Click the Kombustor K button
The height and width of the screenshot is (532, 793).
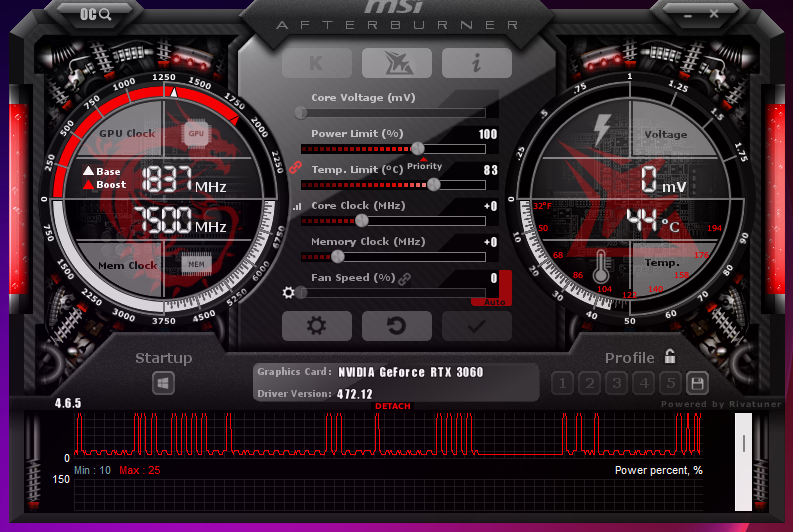coord(317,63)
